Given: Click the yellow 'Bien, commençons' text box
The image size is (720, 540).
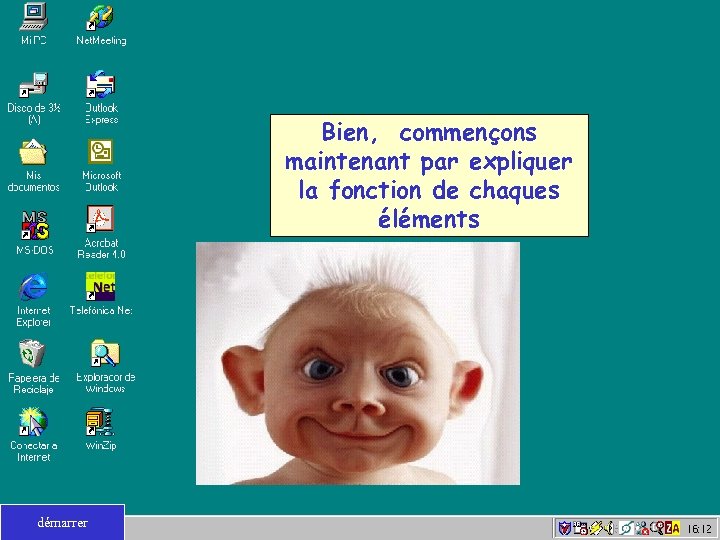Looking at the screenshot, I should tap(429, 175).
